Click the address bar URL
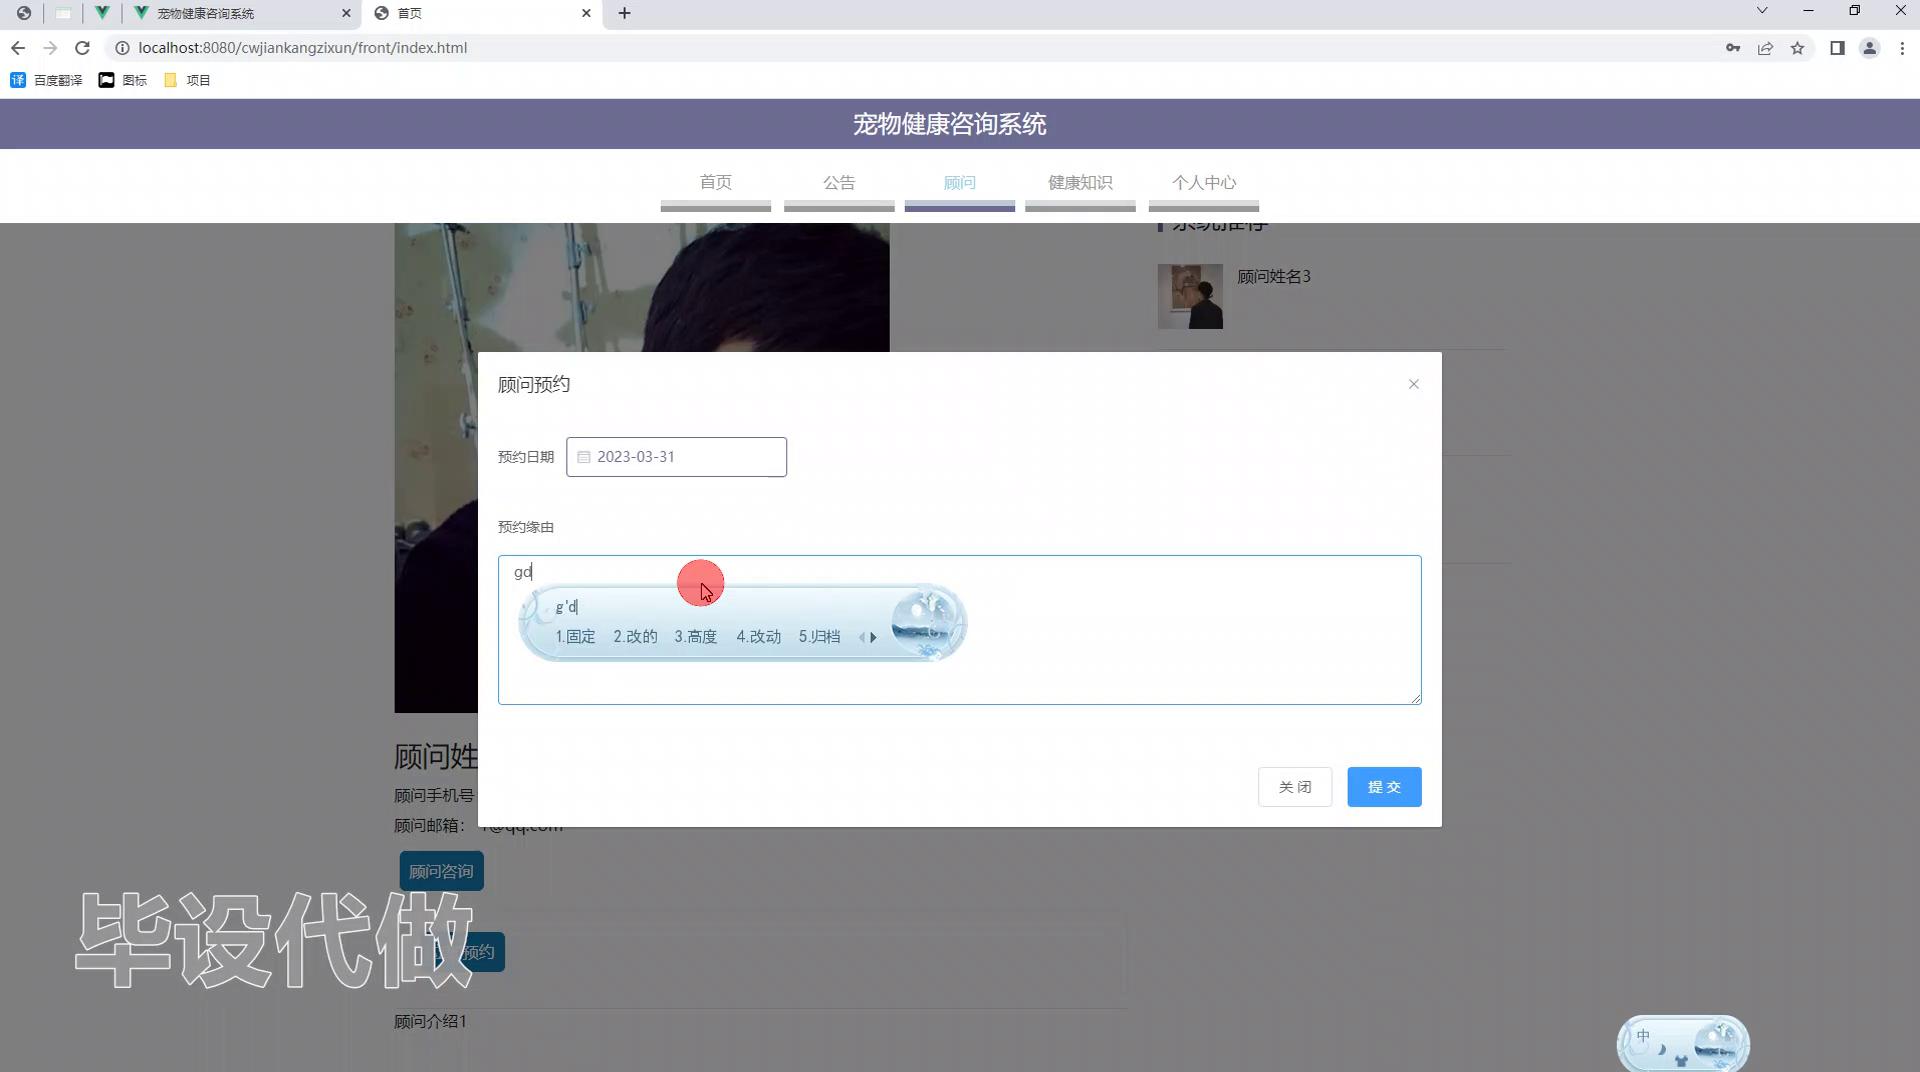The image size is (1920, 1072). (302, 48)
